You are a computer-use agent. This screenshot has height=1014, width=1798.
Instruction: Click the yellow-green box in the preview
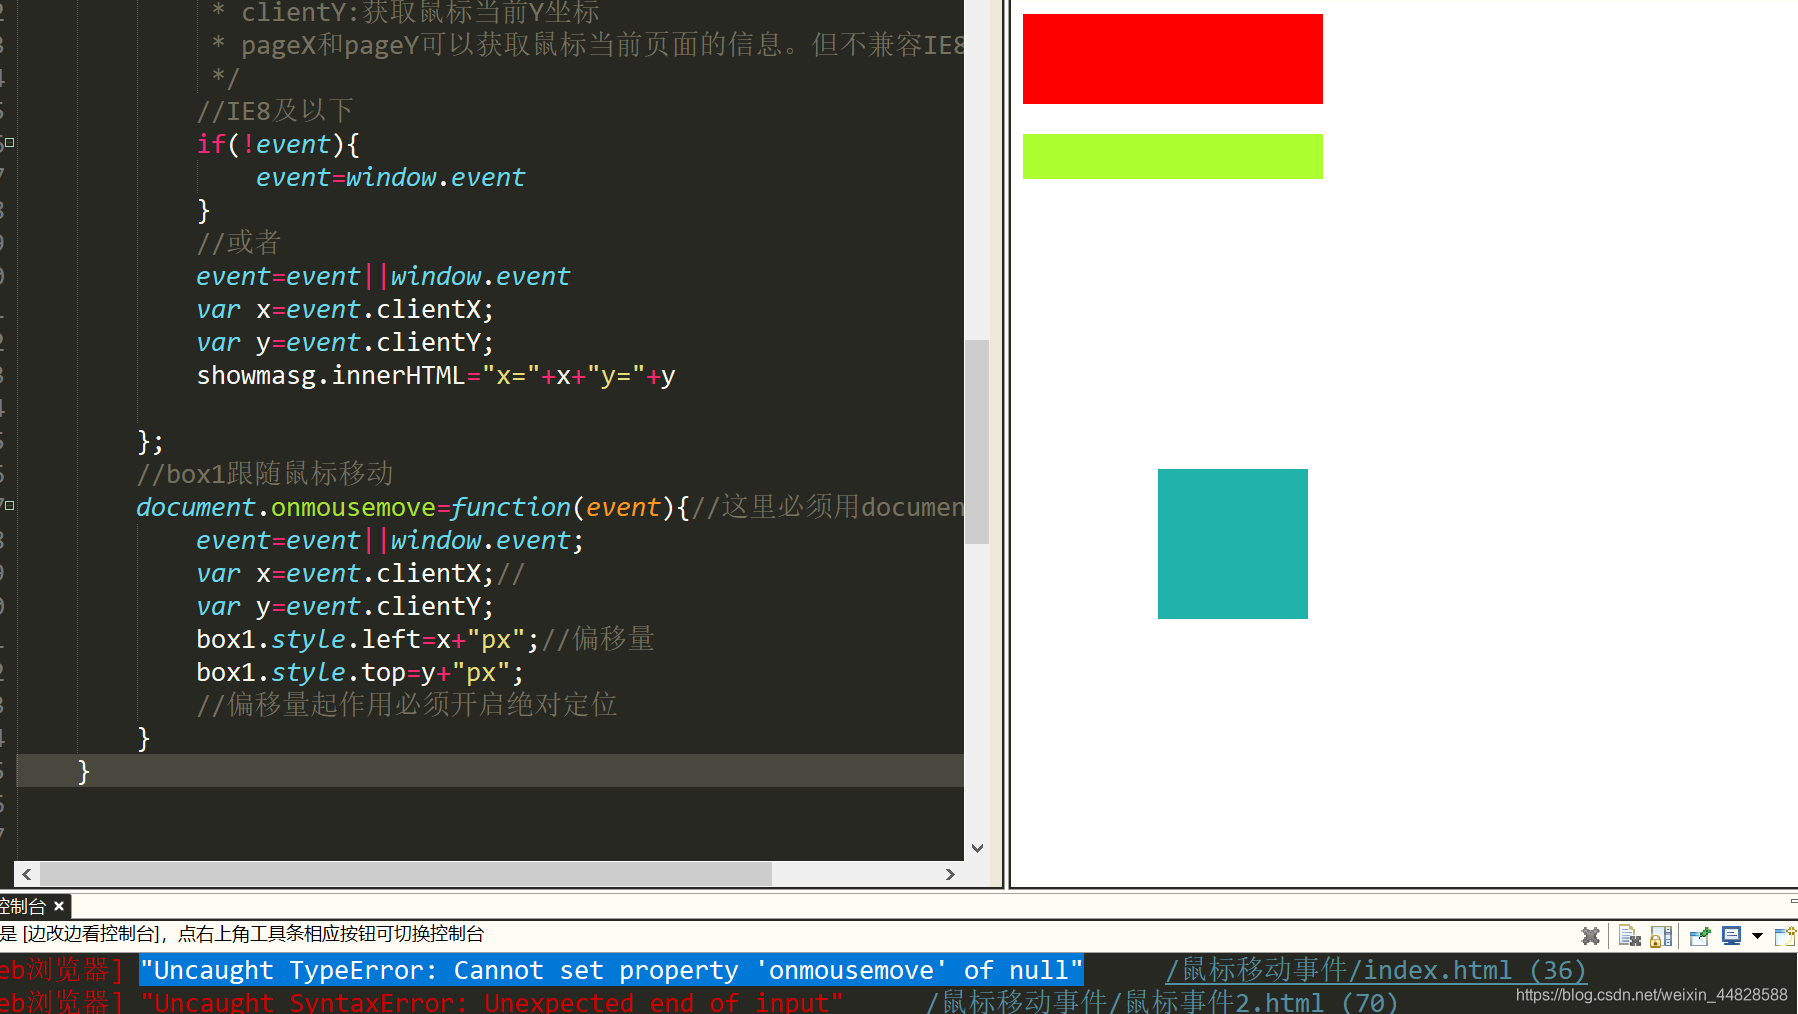tap(1172, 156)
